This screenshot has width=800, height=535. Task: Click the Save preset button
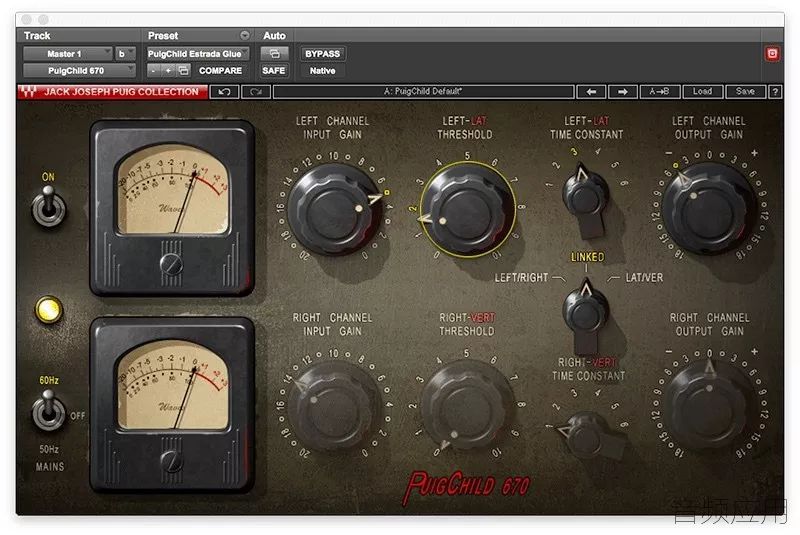745,92
